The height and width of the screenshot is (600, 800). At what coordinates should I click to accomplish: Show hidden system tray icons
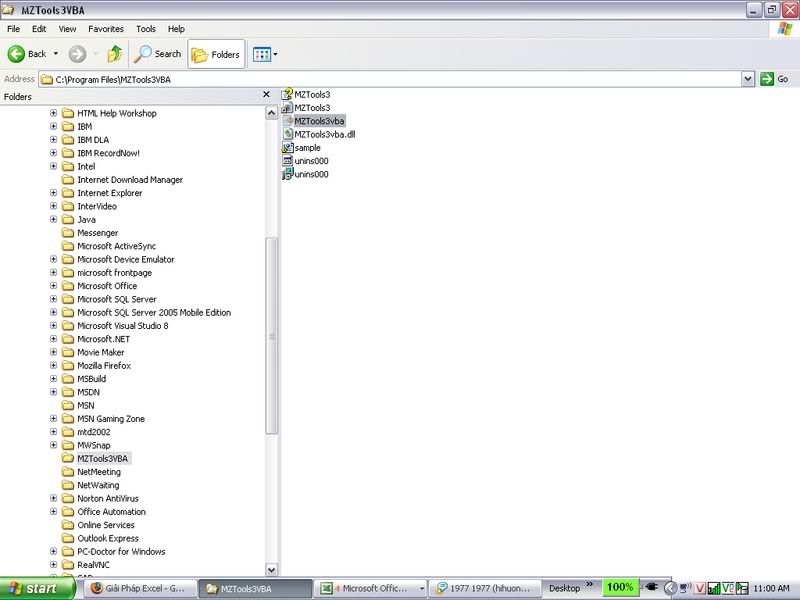click(x=670, y=588)
